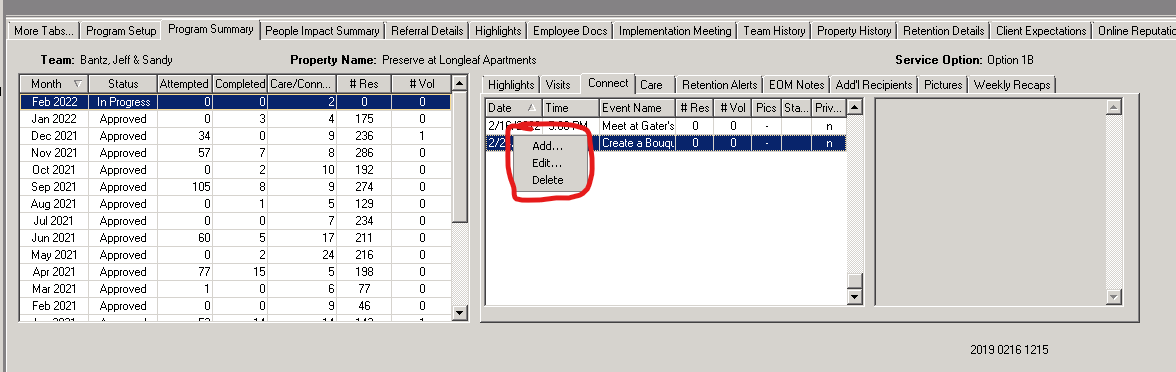1176x372 pixels.
Task: Select the Apr 2021 row
Action: coord(236,272)
